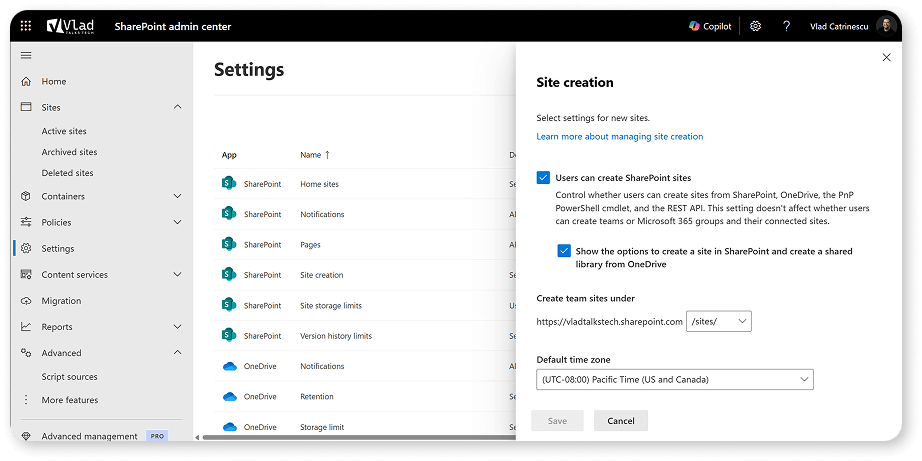Click the App column header
This screenshot has height=461, width=922.
point(229,155)
